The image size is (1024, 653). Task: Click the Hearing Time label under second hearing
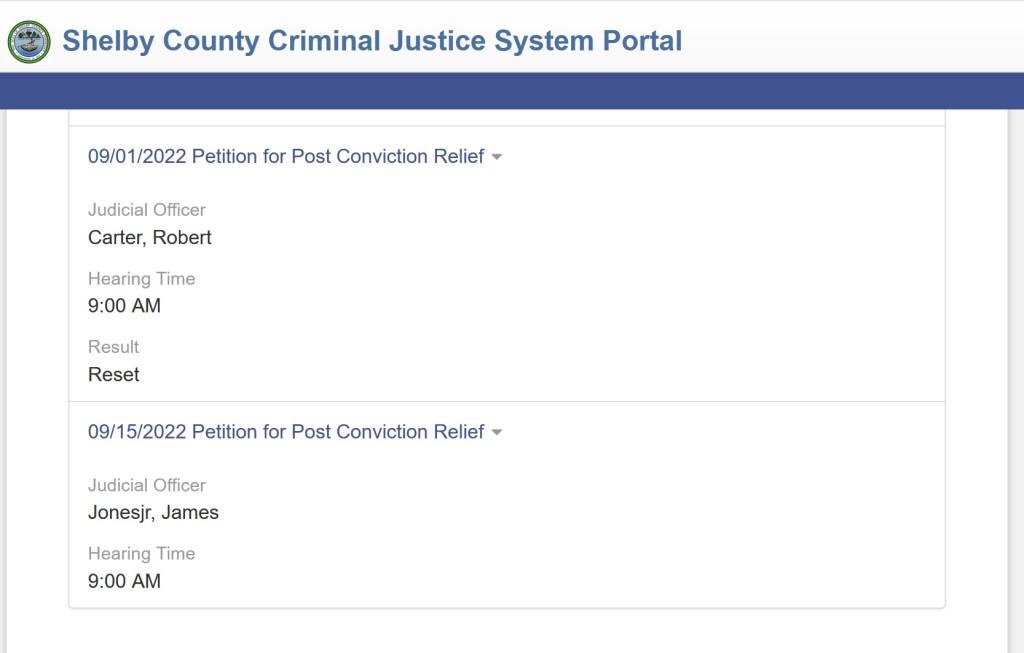click(141, 553)
